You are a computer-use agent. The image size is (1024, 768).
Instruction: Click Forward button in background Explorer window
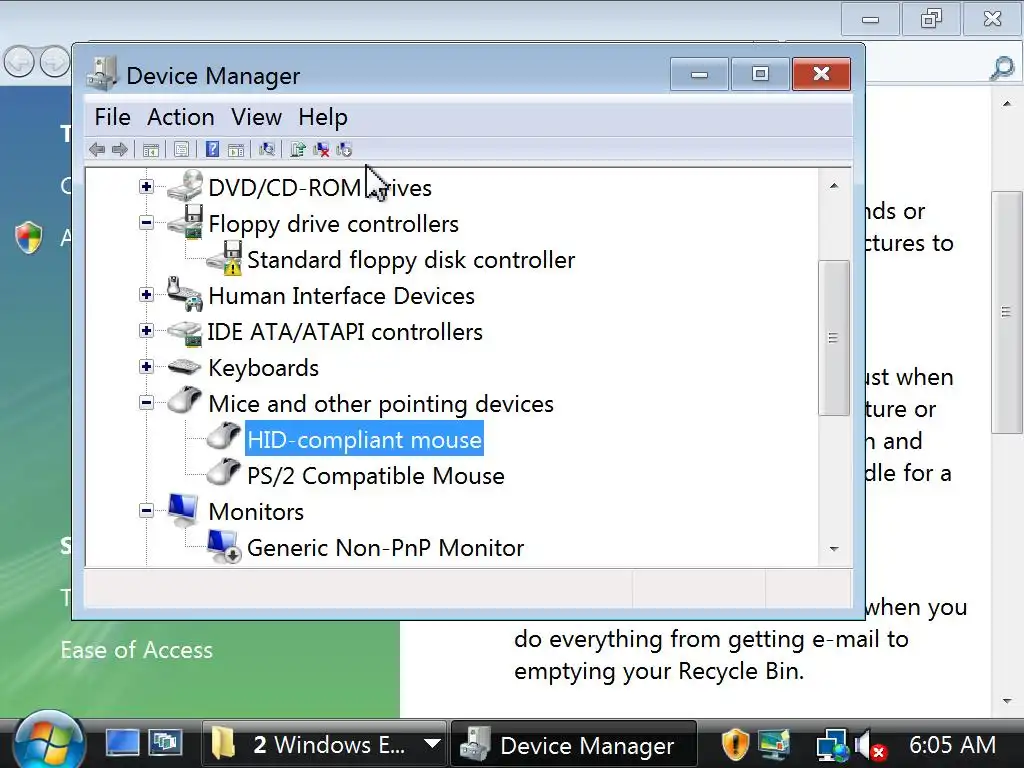(x=55, y=63)
